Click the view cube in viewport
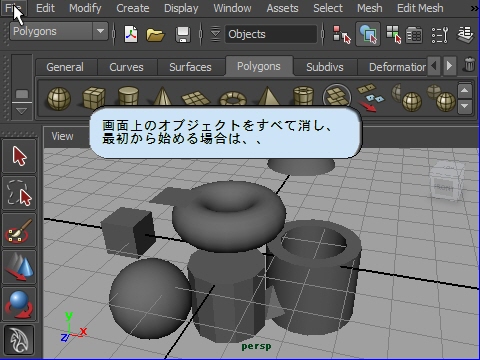480x360 pixels. [x=447, y=183]
